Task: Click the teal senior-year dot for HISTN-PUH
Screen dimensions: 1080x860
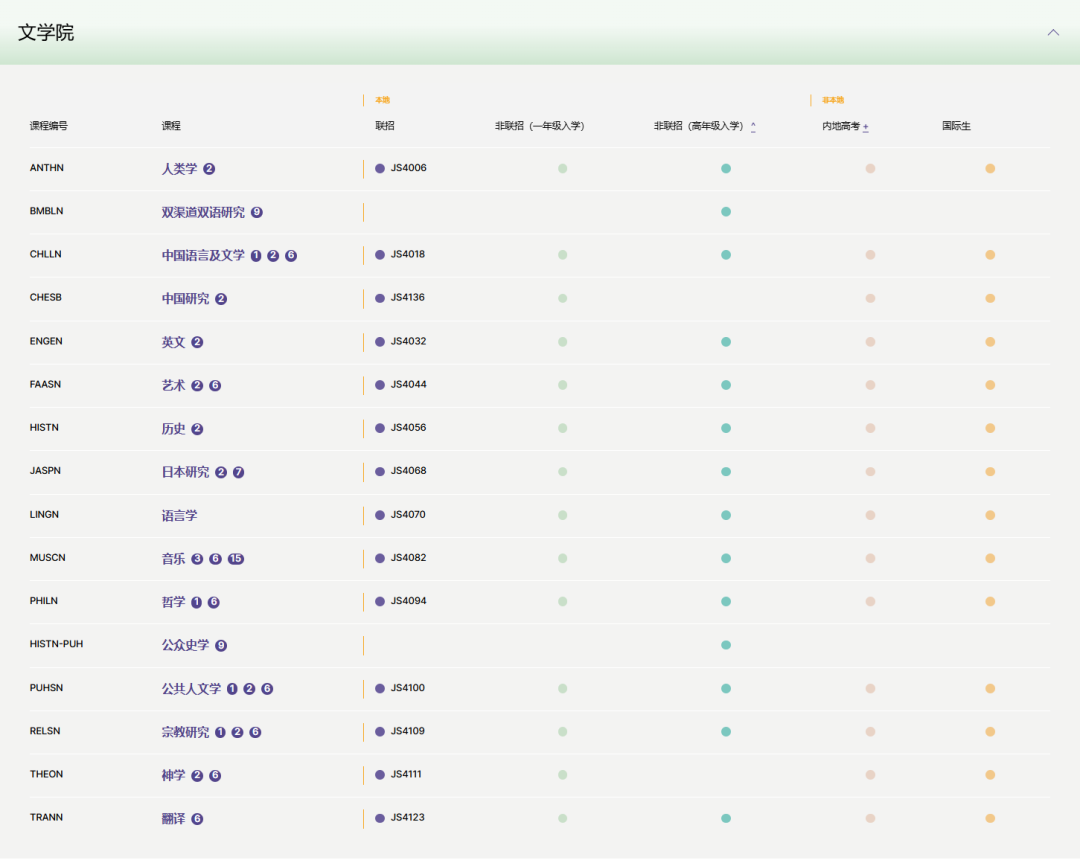Action: pyautogui.click(x=726, y=645)
